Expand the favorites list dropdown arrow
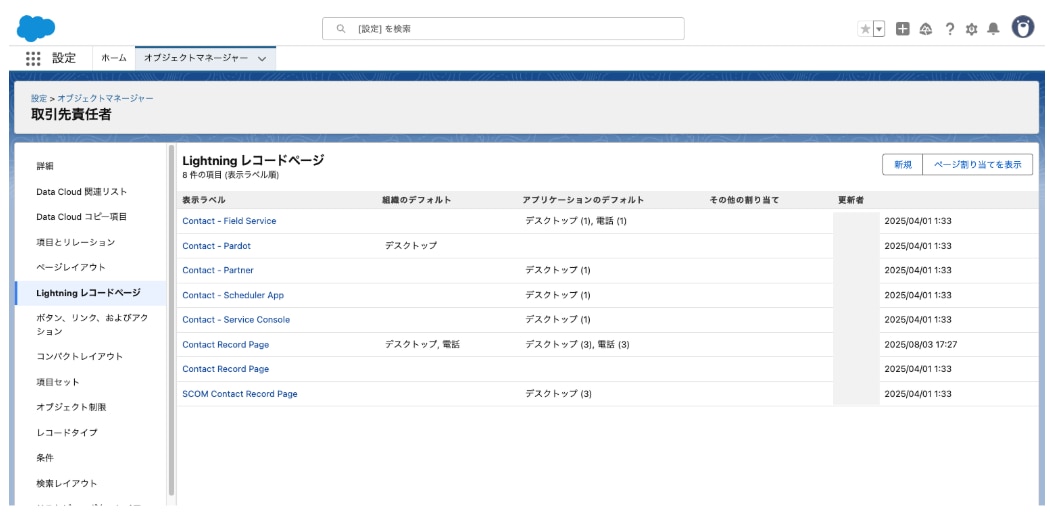This screenshot has width=1050, height=516. [880, 29]
